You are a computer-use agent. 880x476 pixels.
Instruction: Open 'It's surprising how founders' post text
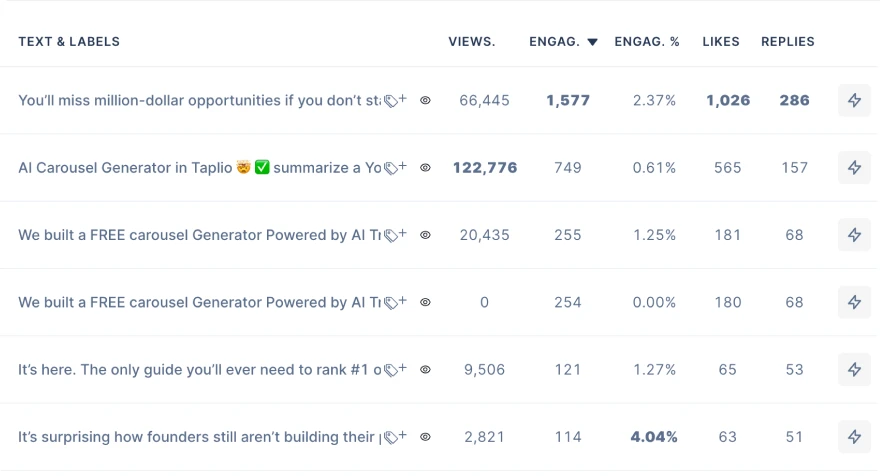click(199, 437)
